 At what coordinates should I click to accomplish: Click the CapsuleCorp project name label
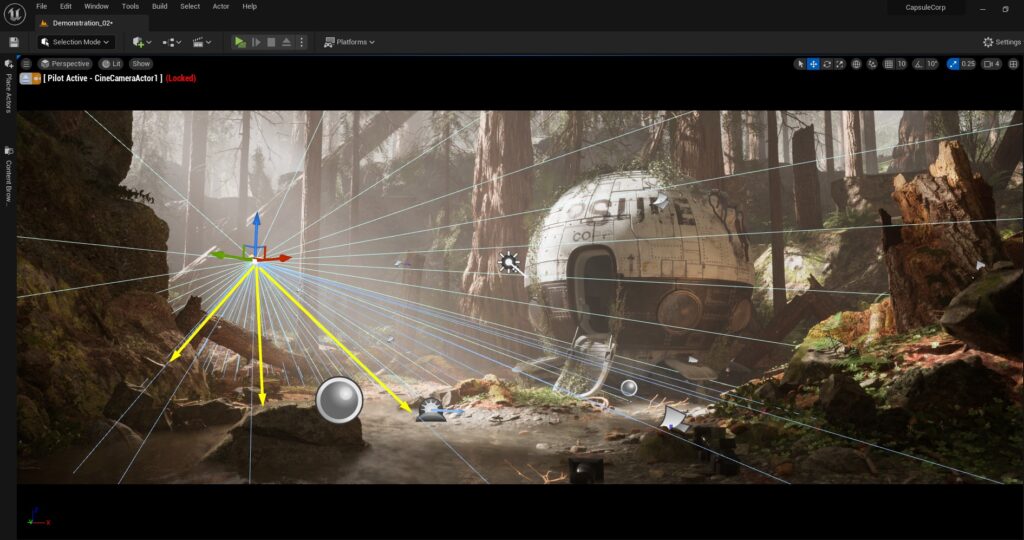click(925, 7)
